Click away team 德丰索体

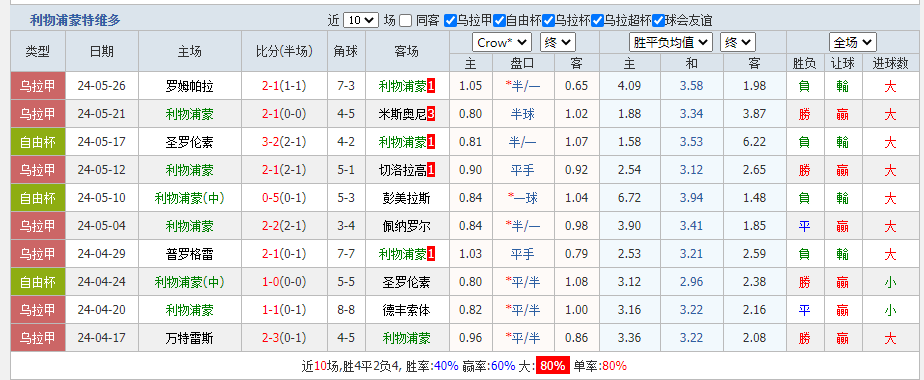(407, 310)
